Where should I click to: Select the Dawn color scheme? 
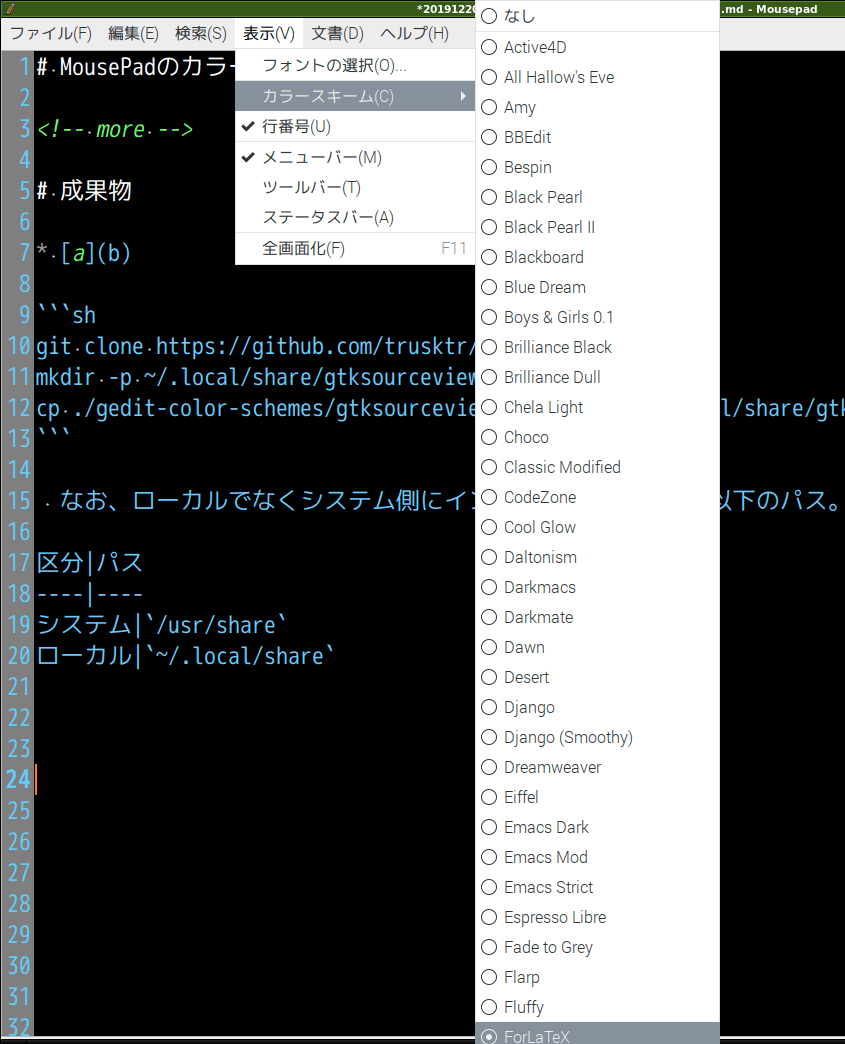[x=597, y=647]
